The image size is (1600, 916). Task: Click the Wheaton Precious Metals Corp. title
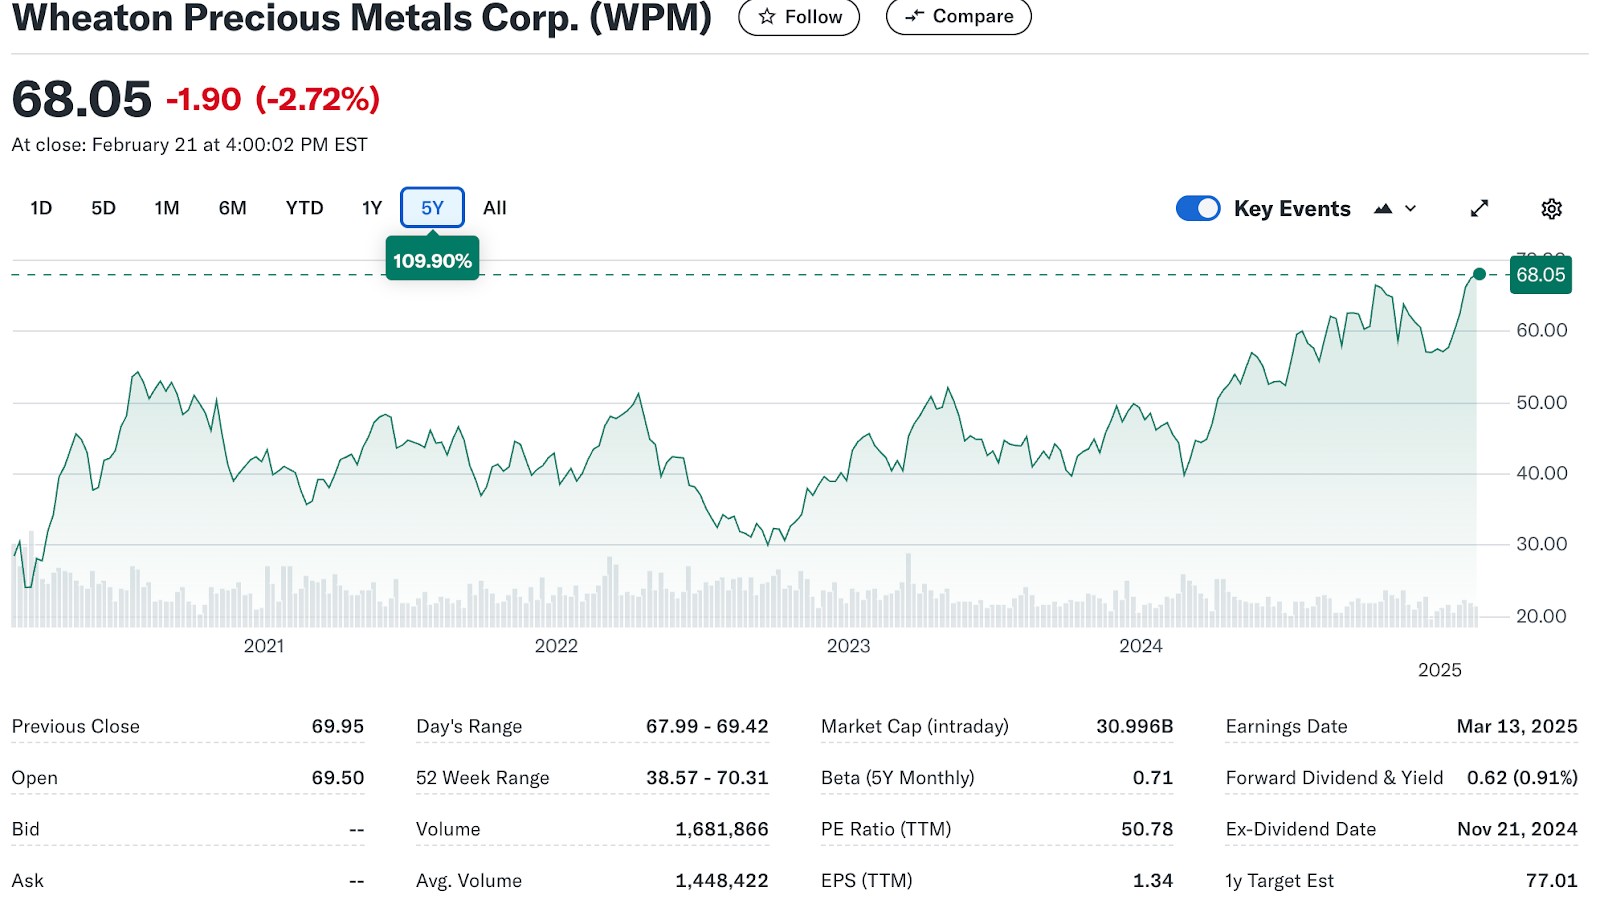click(x=362, y=17)
